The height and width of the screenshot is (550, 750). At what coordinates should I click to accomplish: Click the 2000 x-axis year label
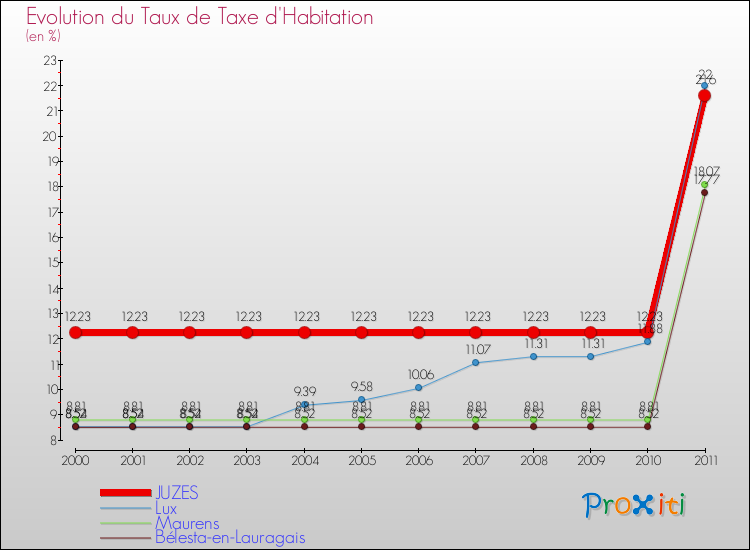point(76,460)
